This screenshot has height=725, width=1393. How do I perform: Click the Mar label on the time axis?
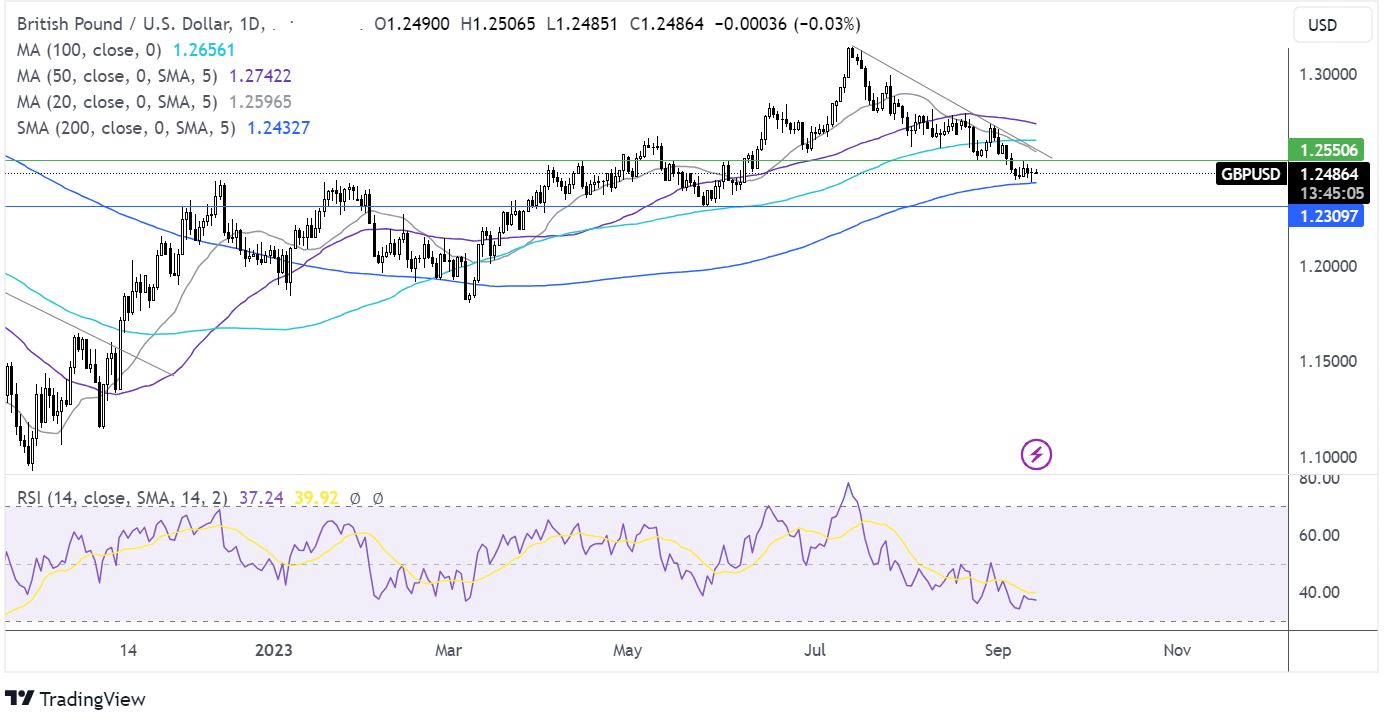(x=449, y=651)
